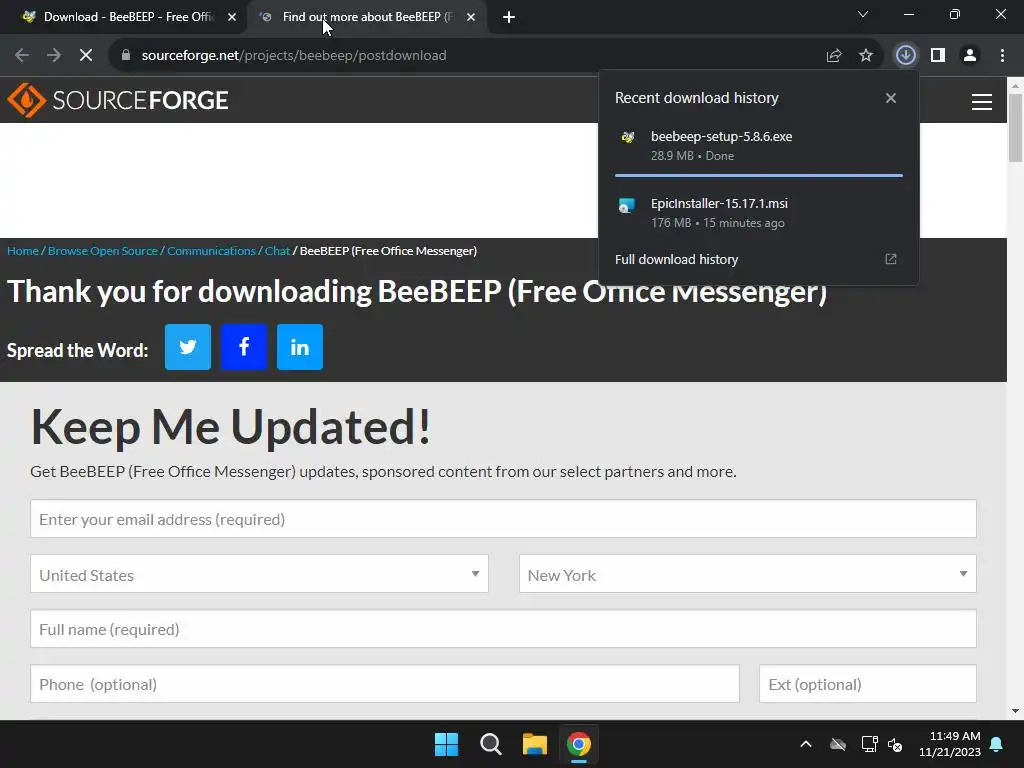
Task: Share on LinkedIn
Action: 300,347
